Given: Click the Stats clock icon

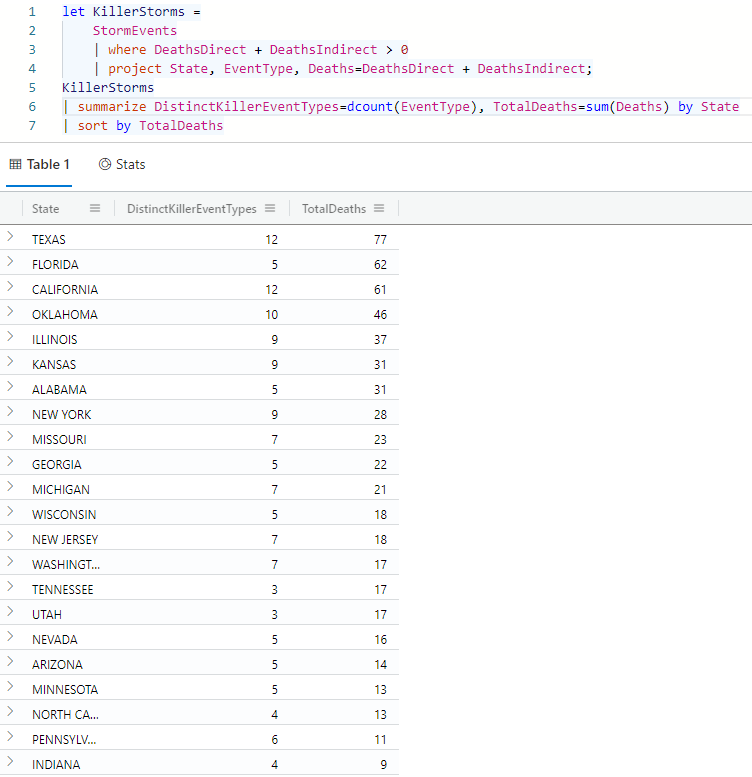Looking at the screenshot, I should pyautogui.click(x=105, y=164).
